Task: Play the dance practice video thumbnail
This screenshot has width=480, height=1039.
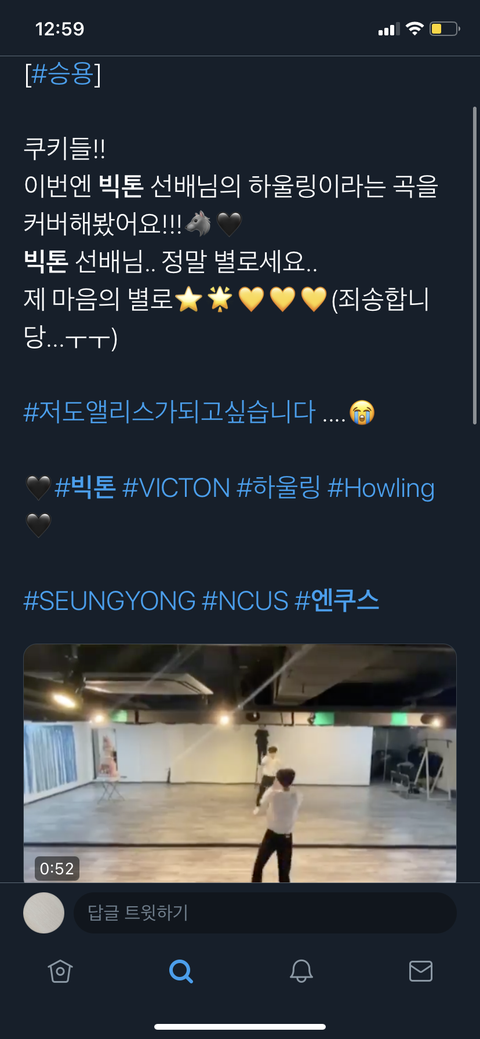Action: [x=240, y=763]
